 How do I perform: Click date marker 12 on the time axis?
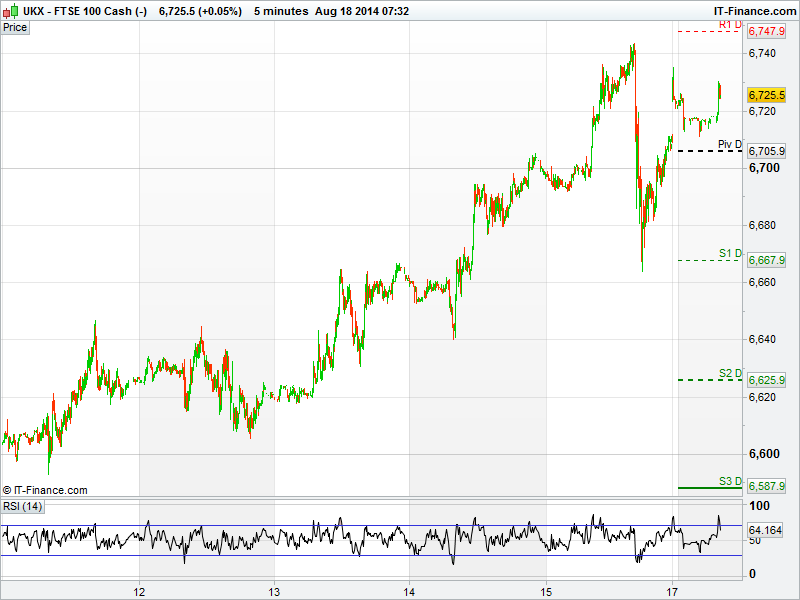(140, 591)
